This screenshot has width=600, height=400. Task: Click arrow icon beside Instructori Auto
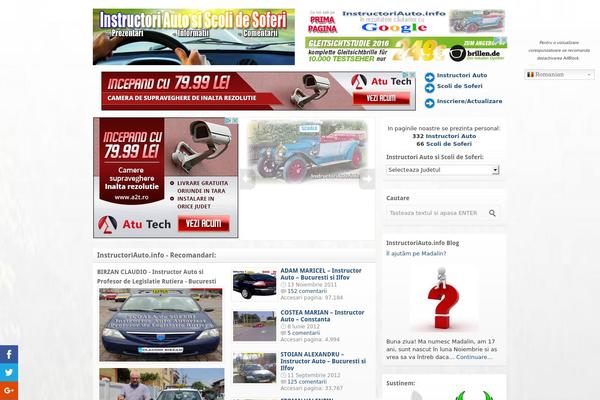pyautogui.click(x=429, y=77)
